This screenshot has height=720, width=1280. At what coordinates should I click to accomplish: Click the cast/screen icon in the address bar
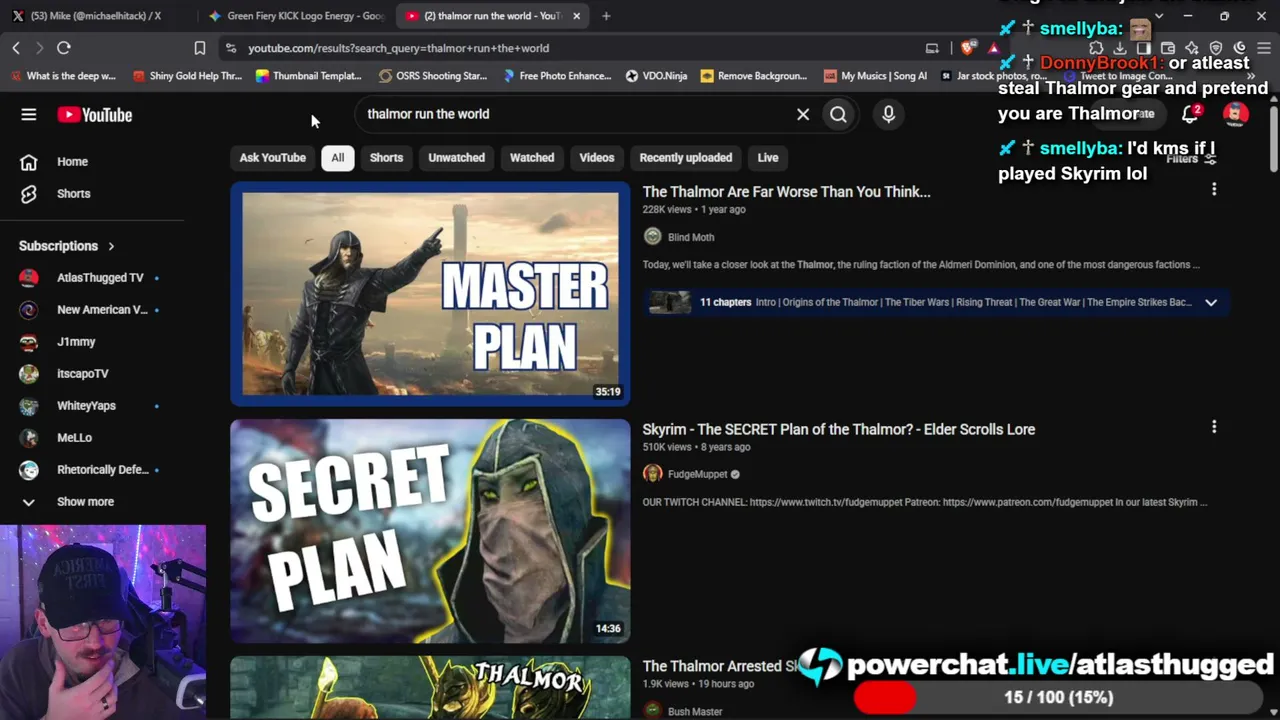[x=932, y=48]
